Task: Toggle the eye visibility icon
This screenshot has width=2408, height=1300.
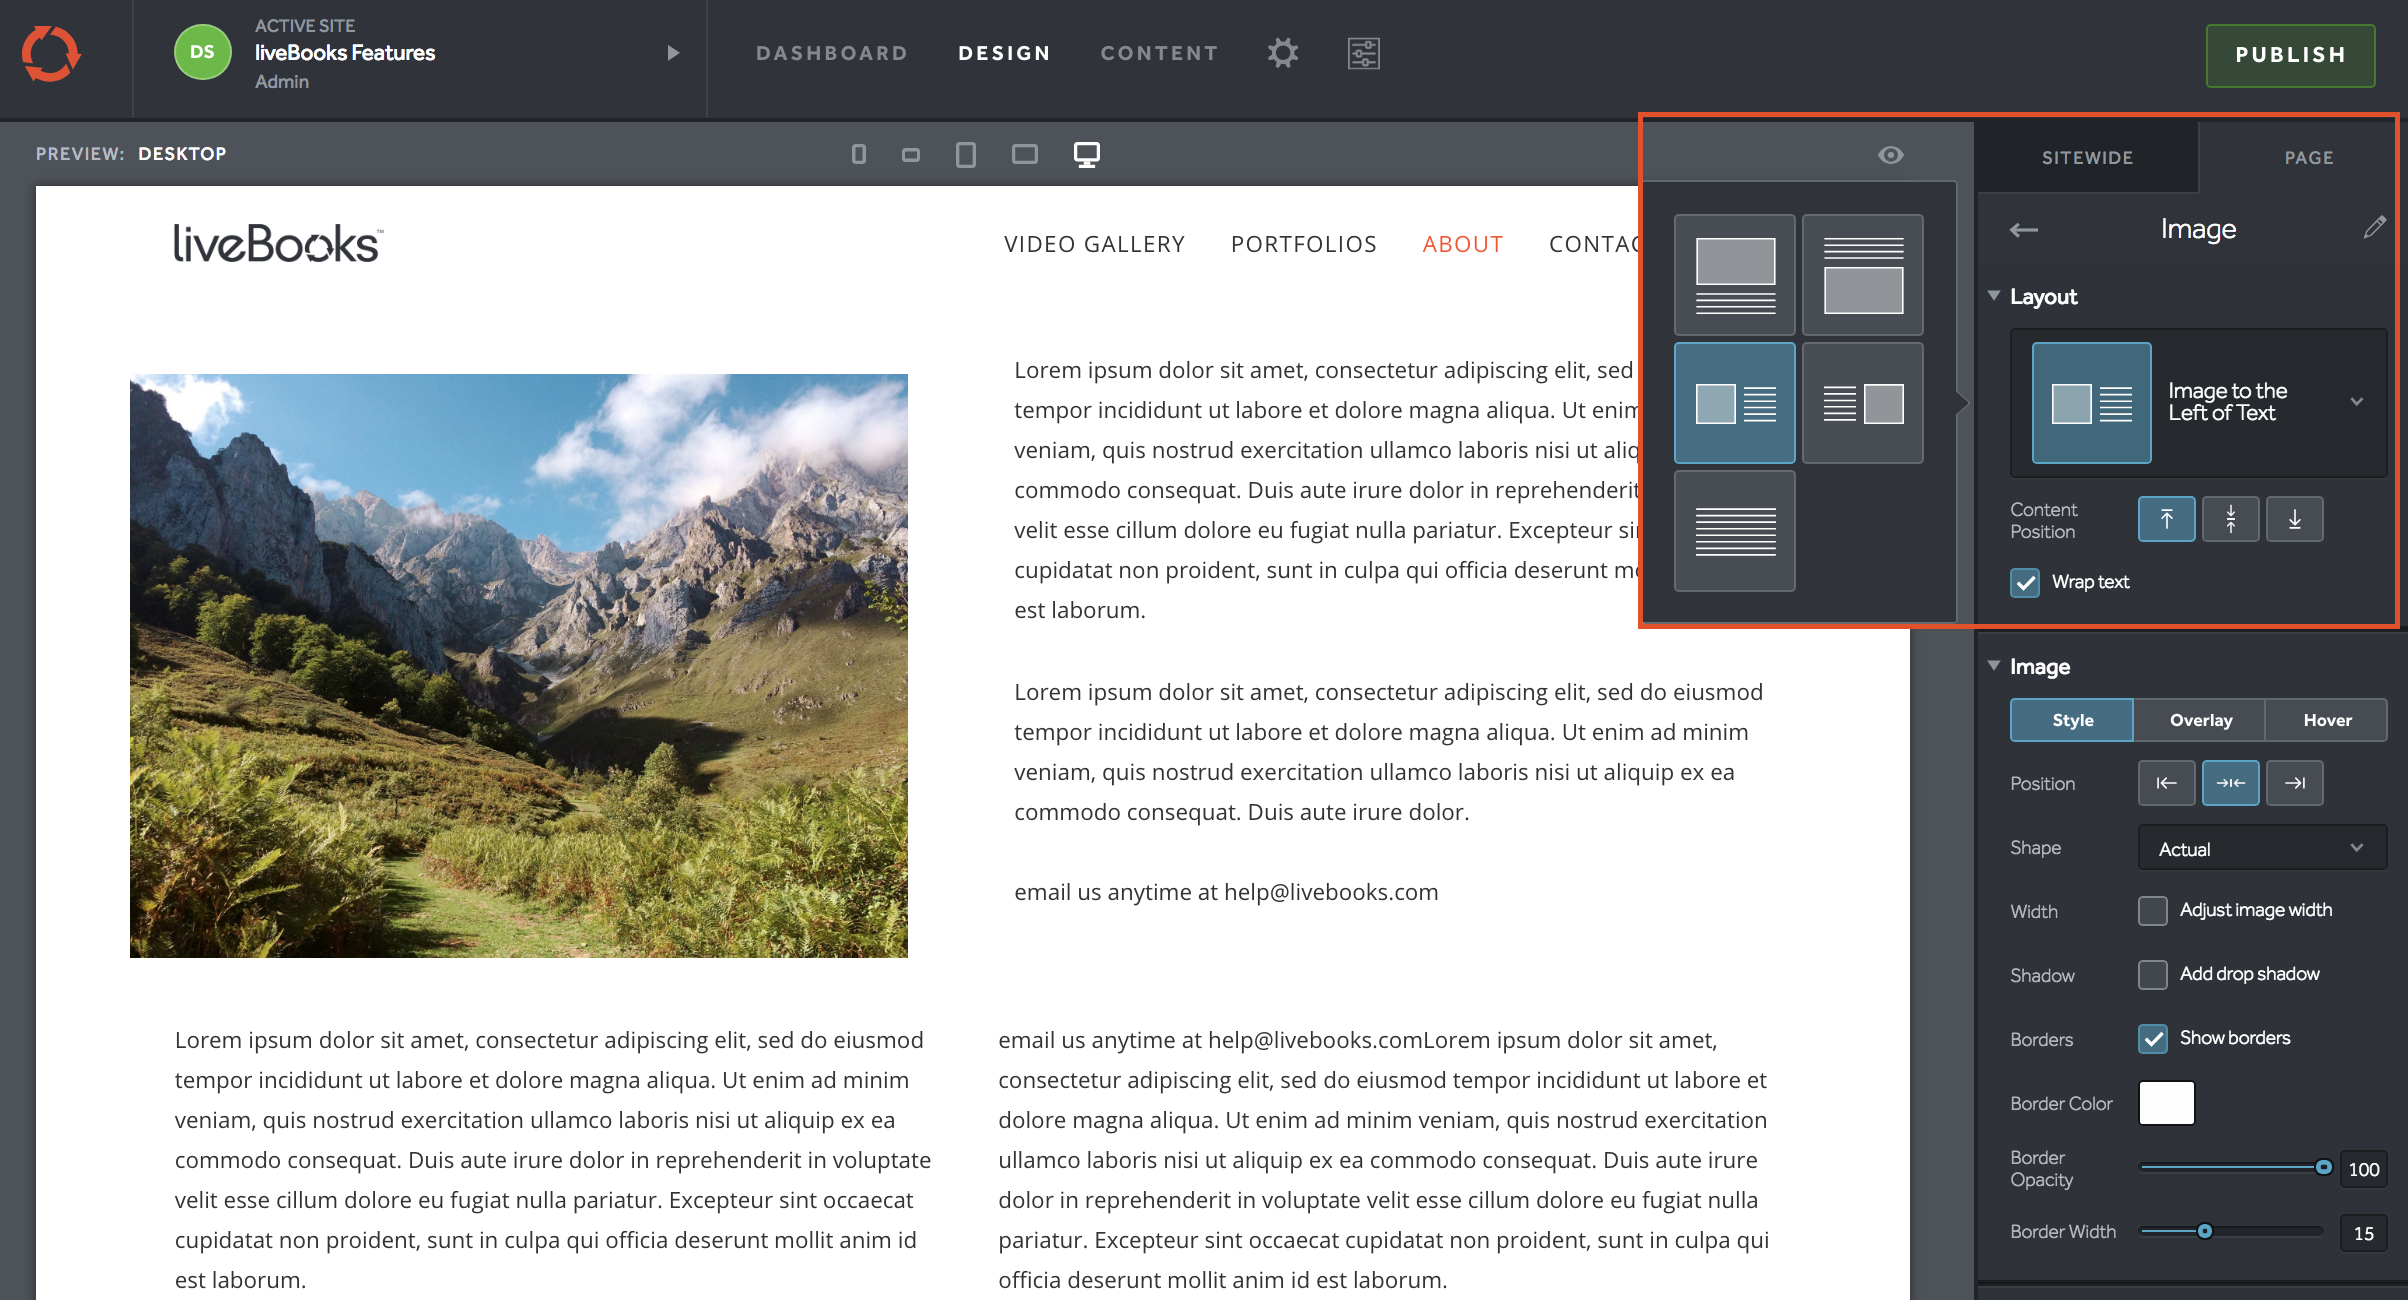Action: pos(1890,155)
